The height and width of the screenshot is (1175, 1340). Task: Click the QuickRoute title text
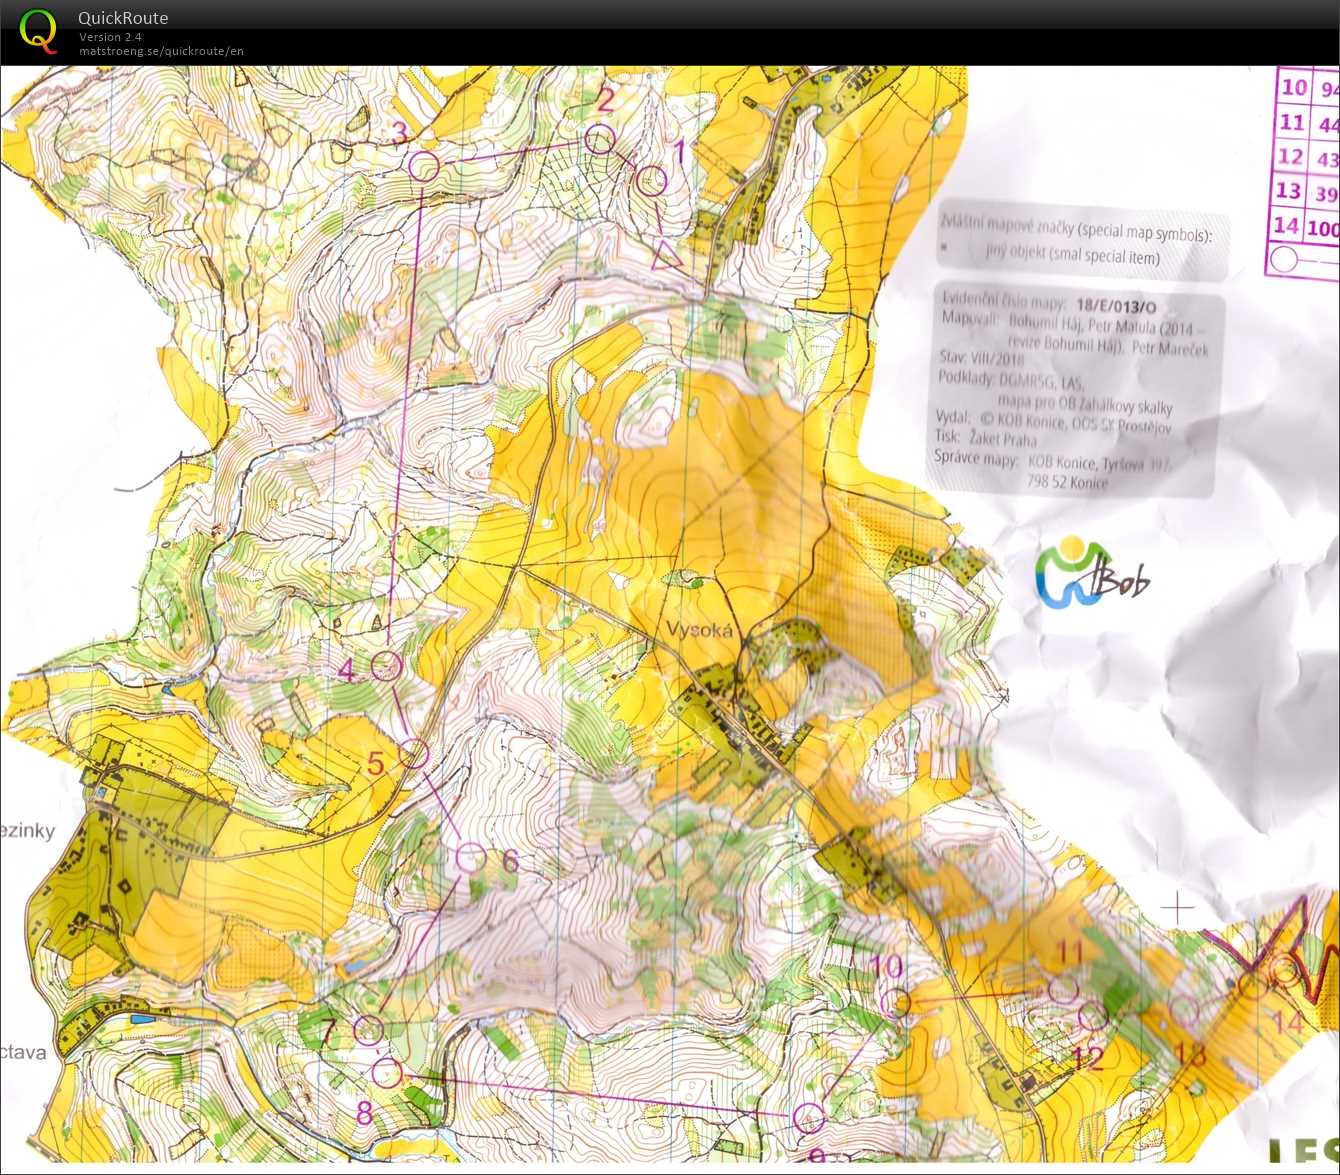pos(123,18)
